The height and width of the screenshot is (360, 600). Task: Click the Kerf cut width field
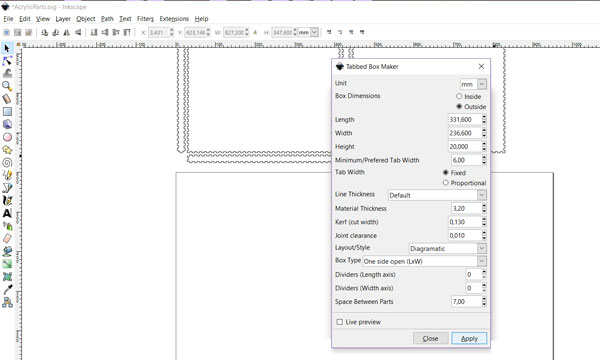pyautogui.click(x=467, y=222)
